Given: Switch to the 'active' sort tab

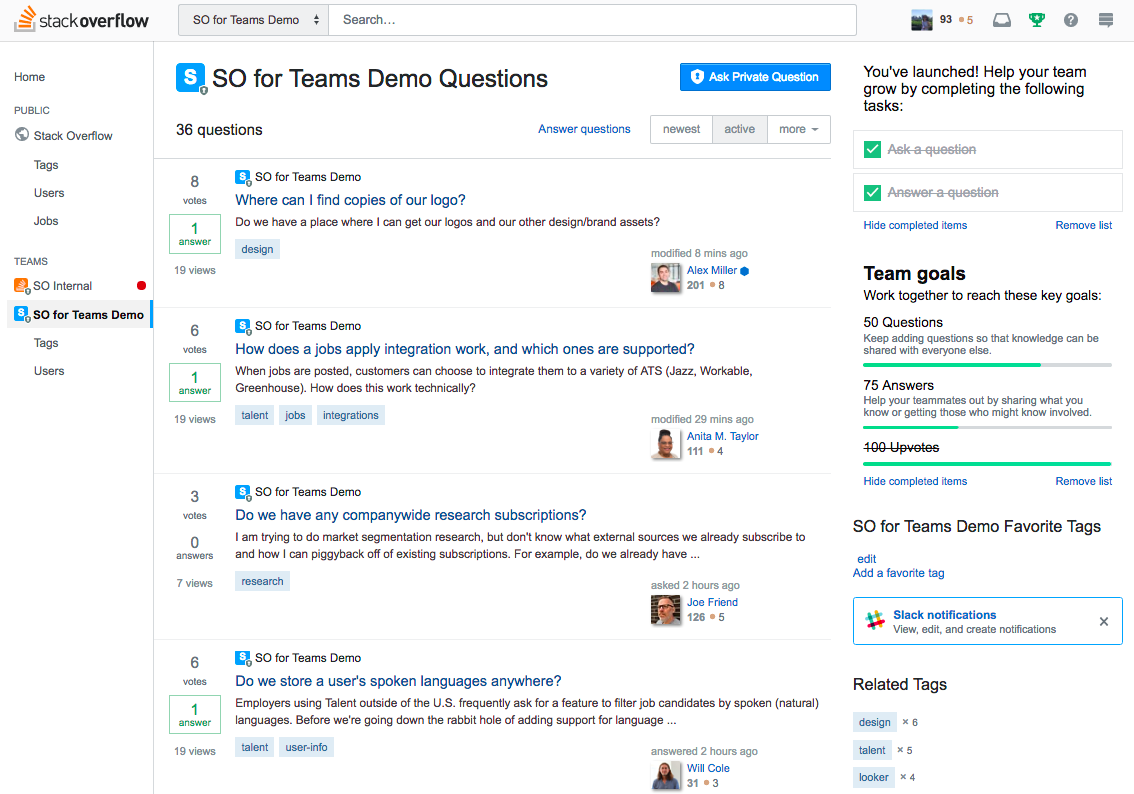Looking at the screenshot, I should 740,129.
